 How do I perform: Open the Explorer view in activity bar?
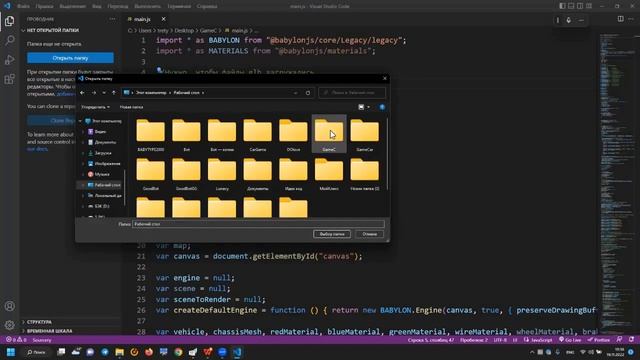coord(9,21)
